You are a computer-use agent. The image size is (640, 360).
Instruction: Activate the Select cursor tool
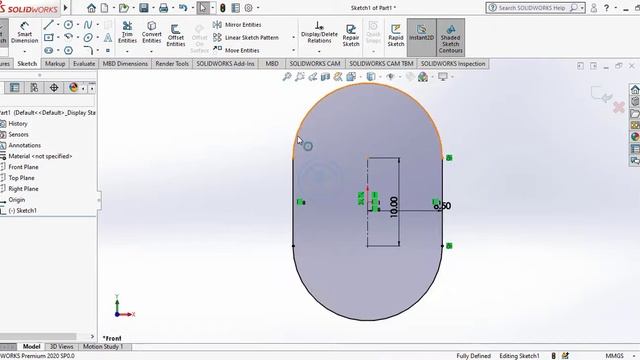click(x=203, y=8)
